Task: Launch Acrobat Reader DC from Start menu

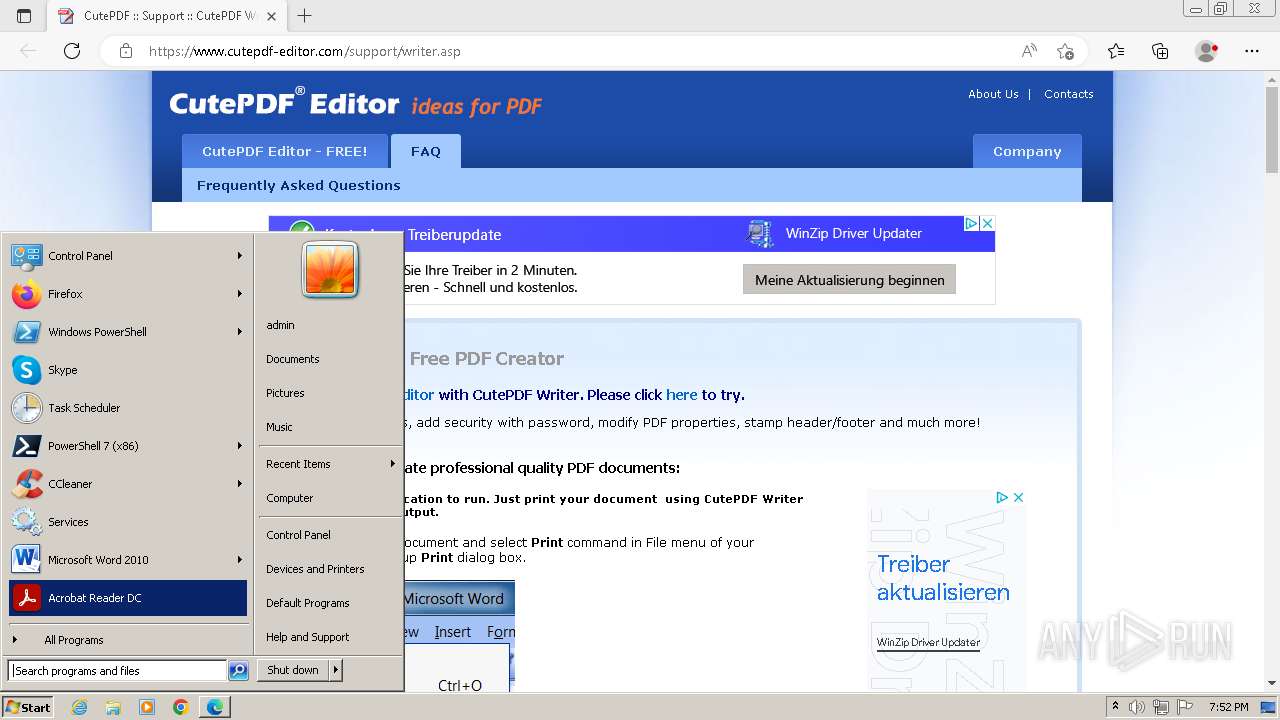Action: click(x=128, y=598)
